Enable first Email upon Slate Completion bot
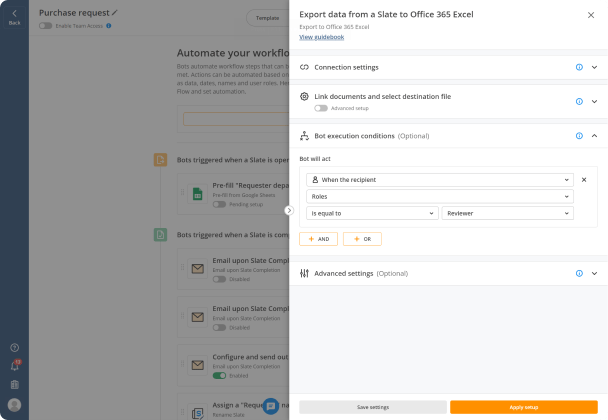The height and width of the screenshot is (420, 608). pyautogui.click(x=219, y=279)
